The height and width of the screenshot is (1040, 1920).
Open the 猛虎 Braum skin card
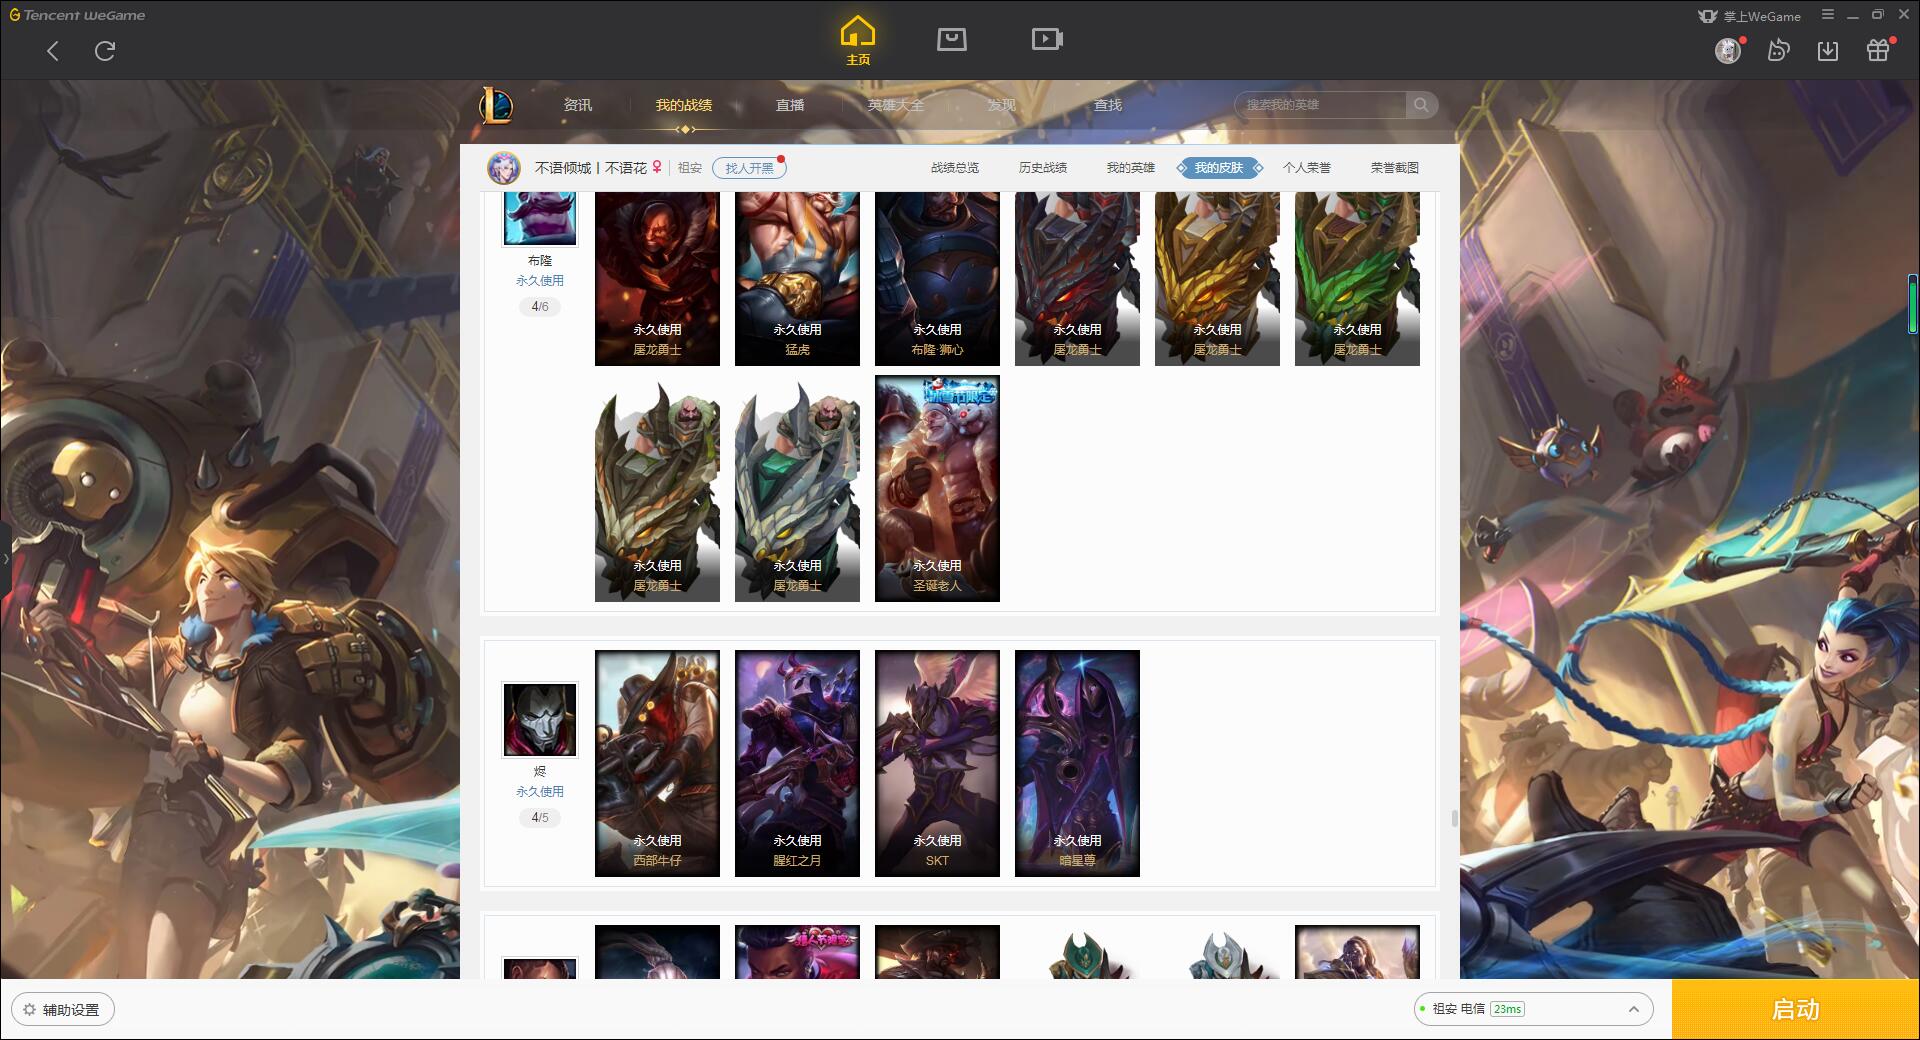click(x=797, y=279)
